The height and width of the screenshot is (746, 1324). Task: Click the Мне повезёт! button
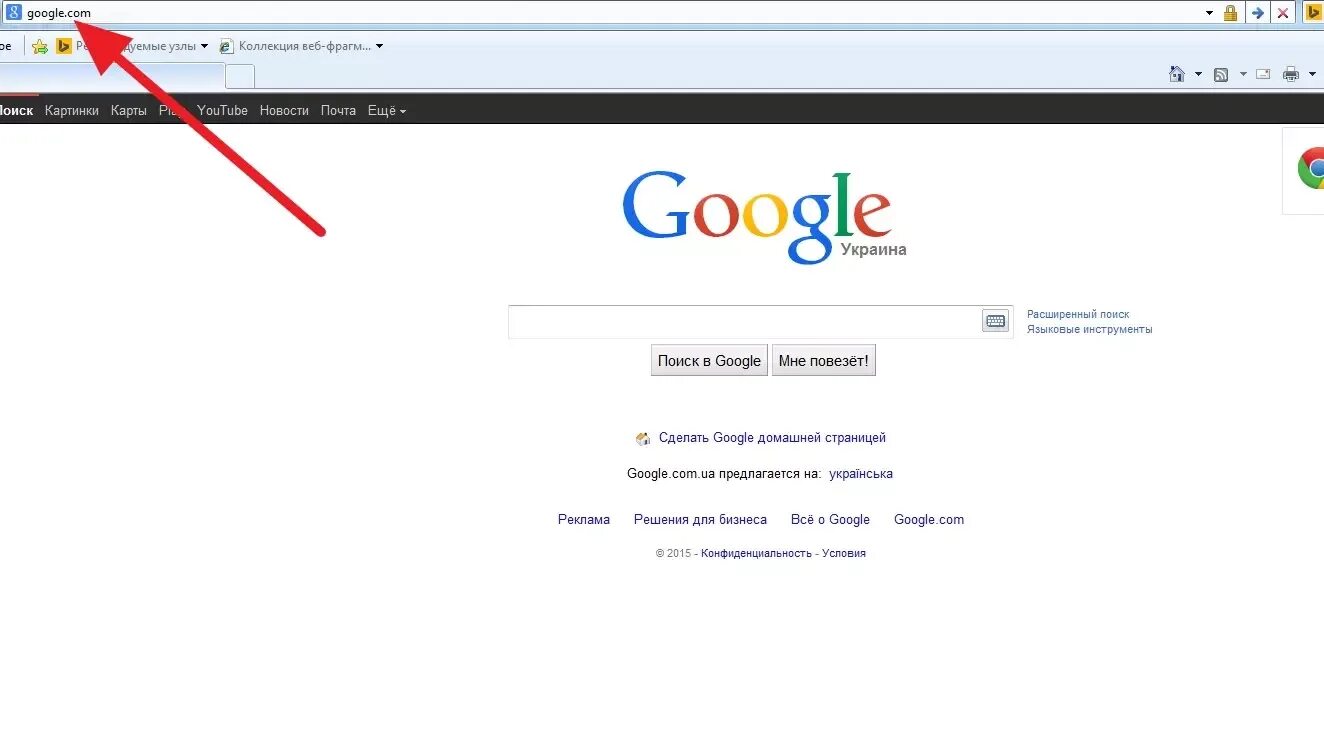[x=824, y=361]
